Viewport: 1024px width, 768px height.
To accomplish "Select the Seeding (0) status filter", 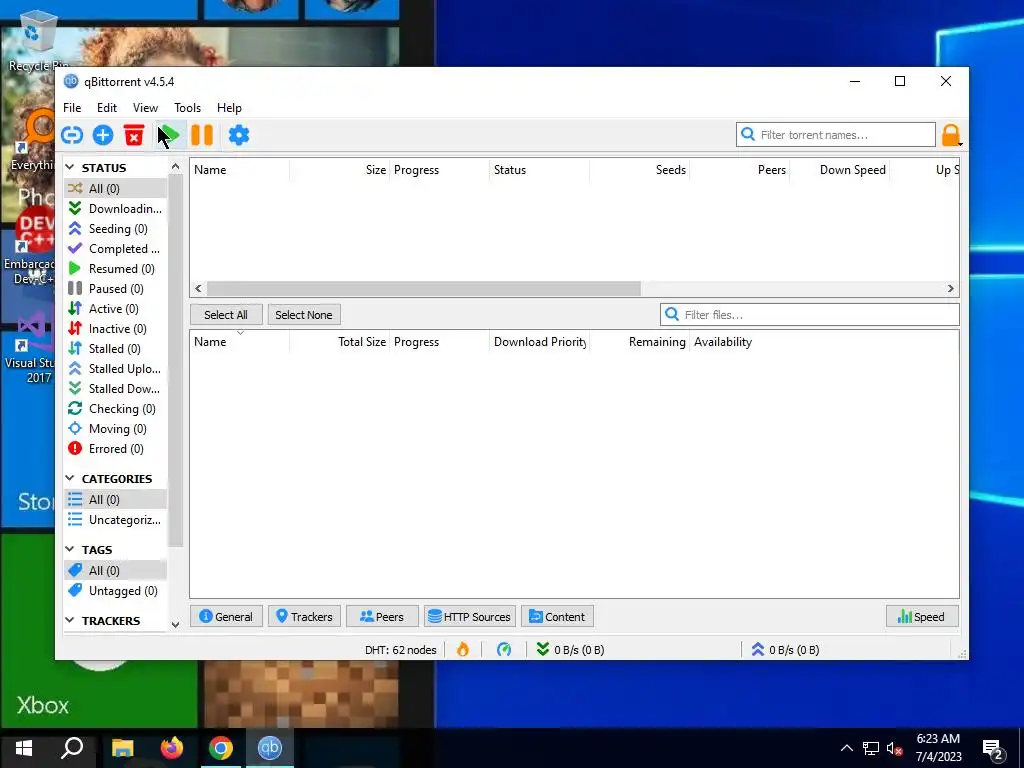I will pyautogui.click(x=116, y=229).
